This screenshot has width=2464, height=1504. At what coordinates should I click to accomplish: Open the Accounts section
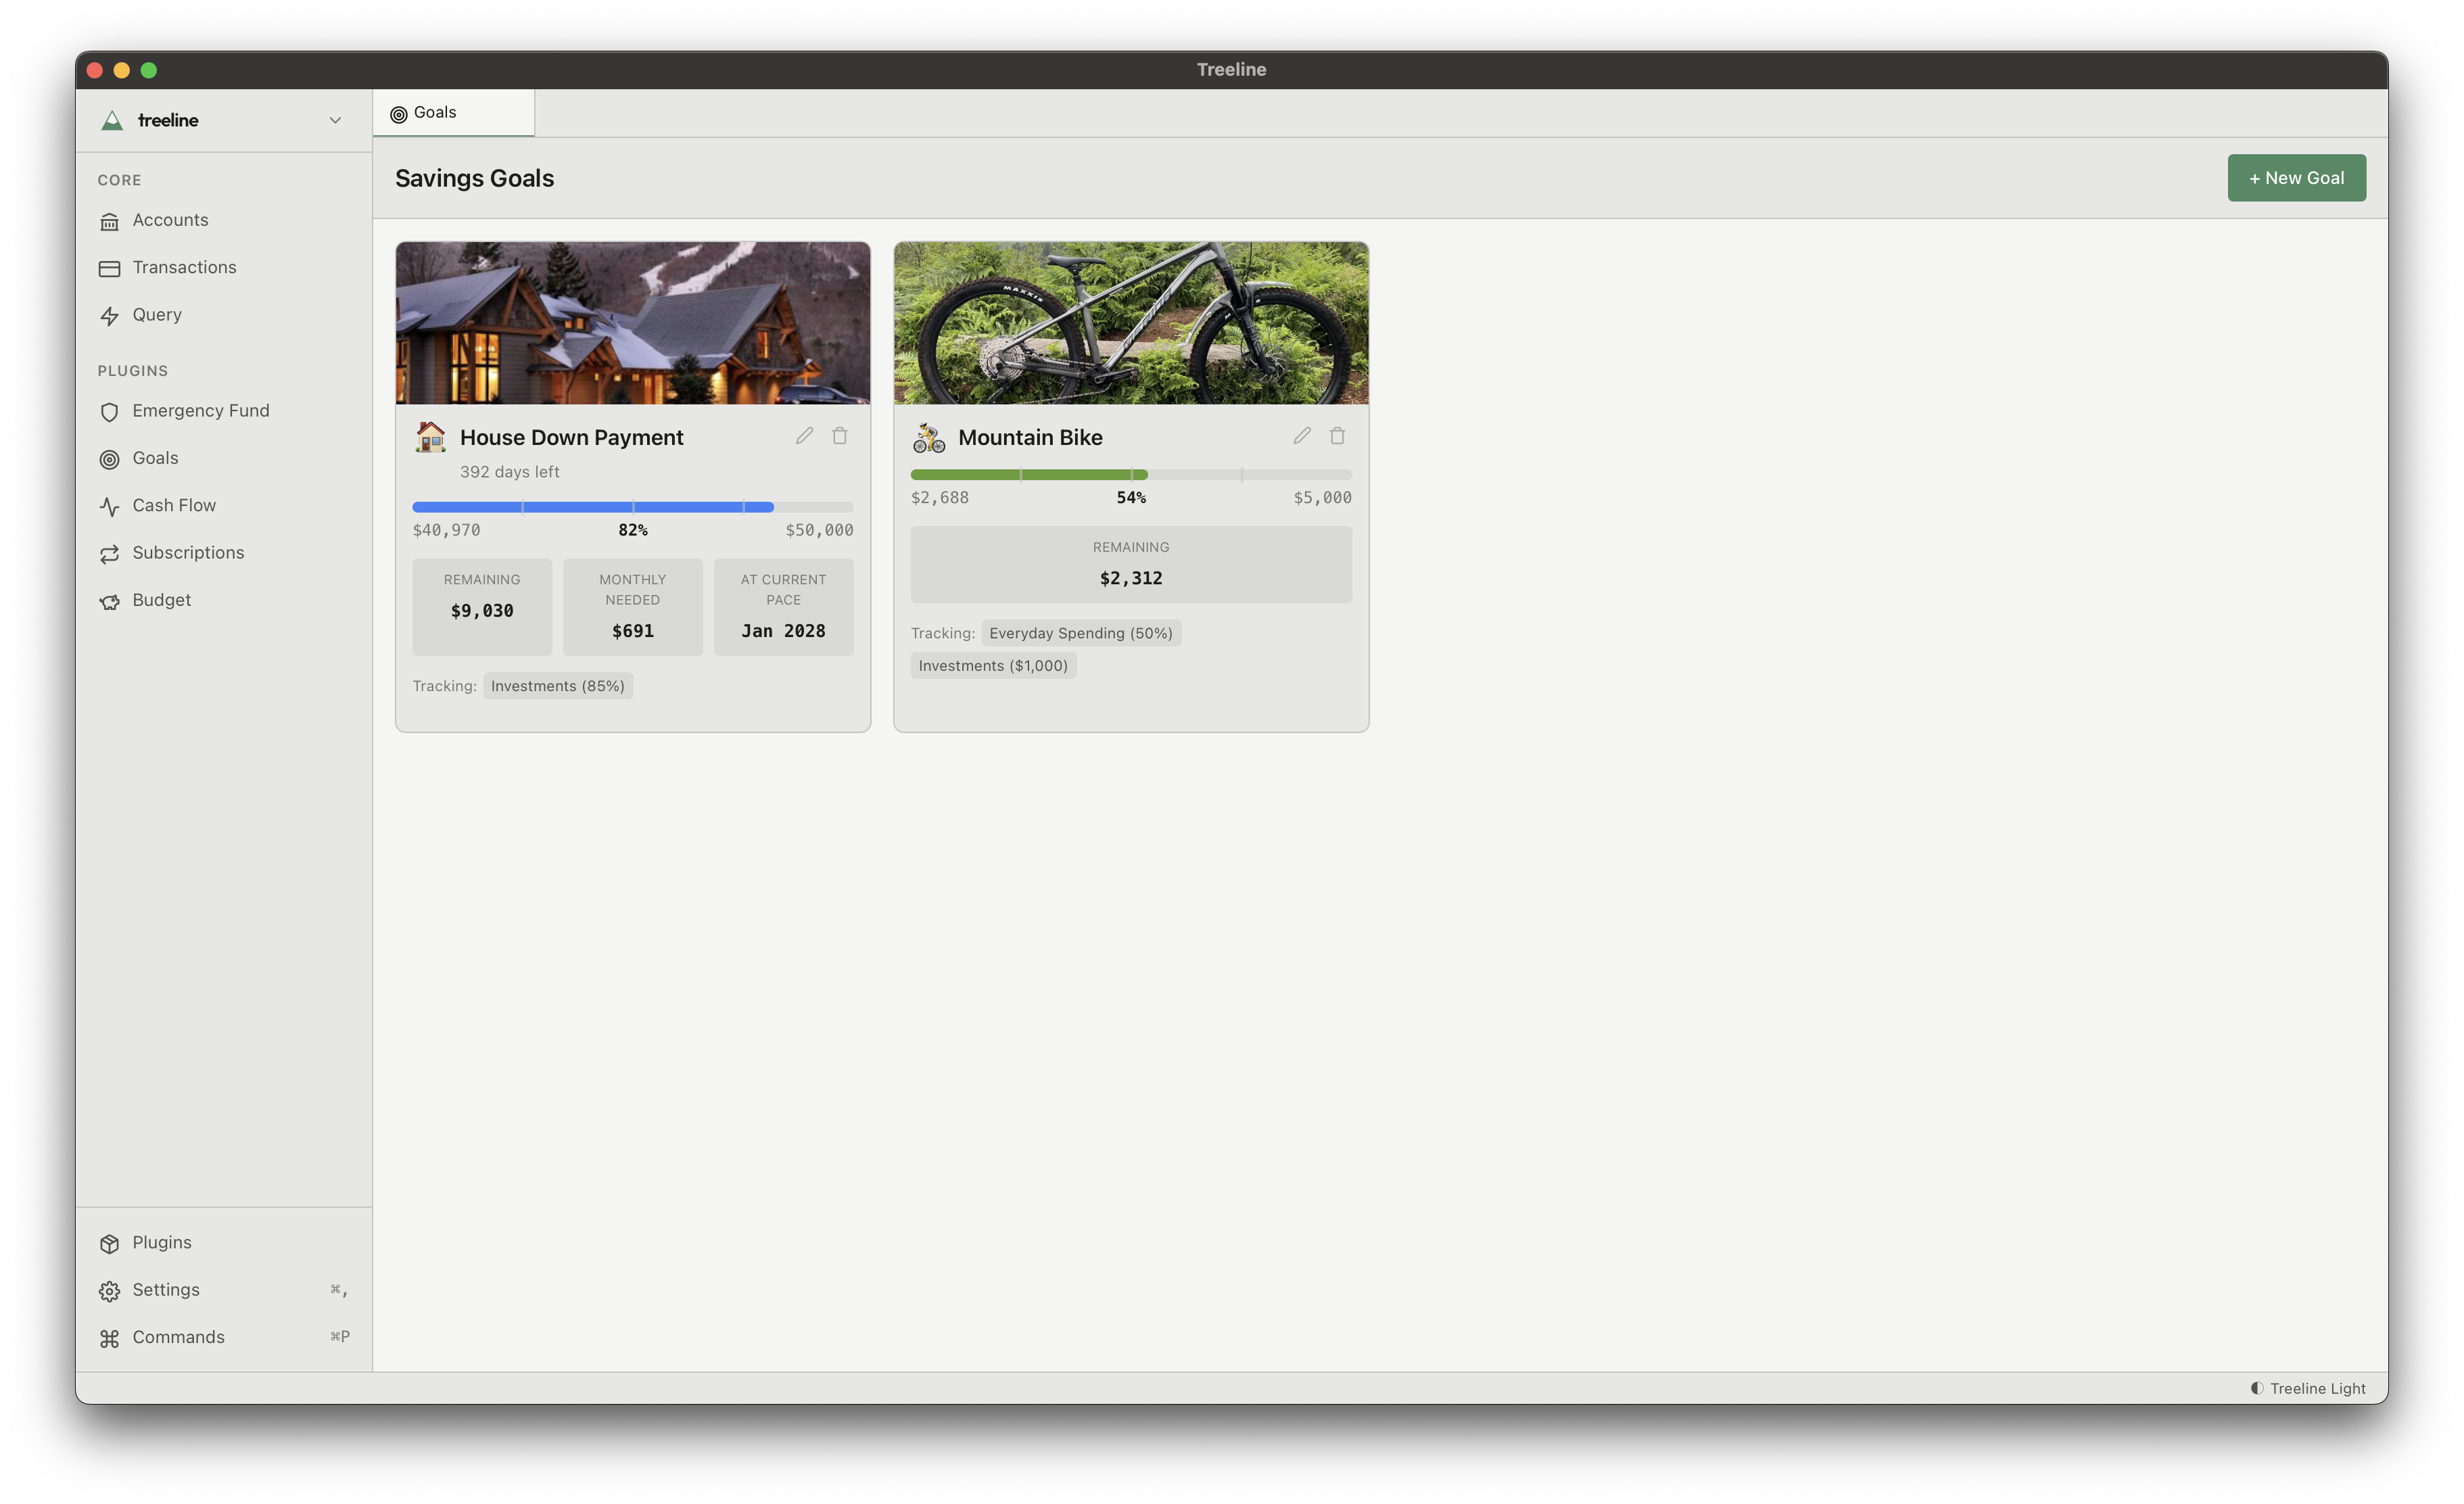click(x=170, y=220)
